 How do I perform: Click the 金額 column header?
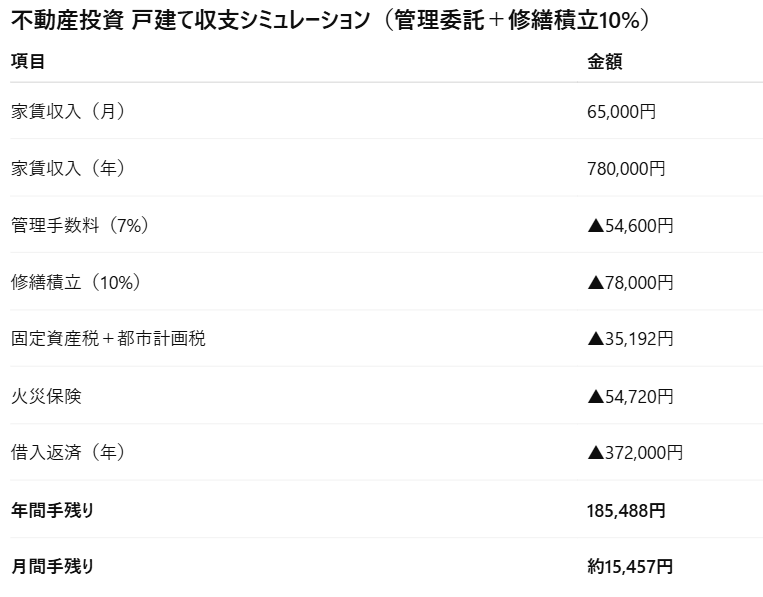pyautogui.click(x=605, y=61)
